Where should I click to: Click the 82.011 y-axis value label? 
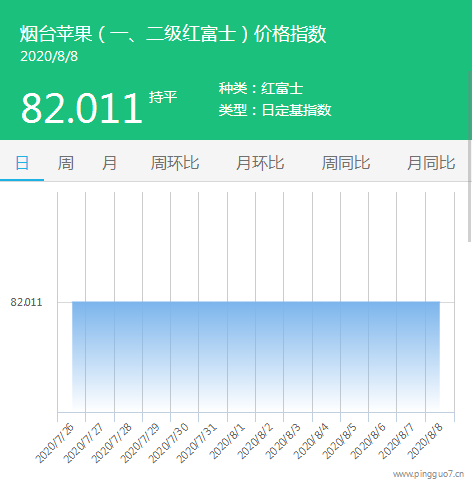pyautogui.click(x=26, y=302)
